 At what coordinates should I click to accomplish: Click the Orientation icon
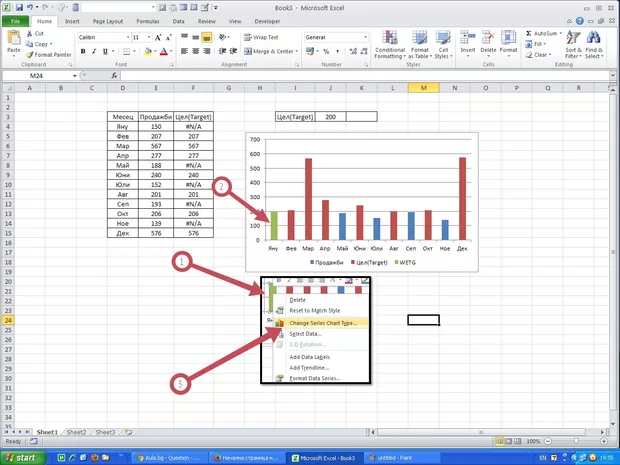pyautogui.click(x=223, y=37)
